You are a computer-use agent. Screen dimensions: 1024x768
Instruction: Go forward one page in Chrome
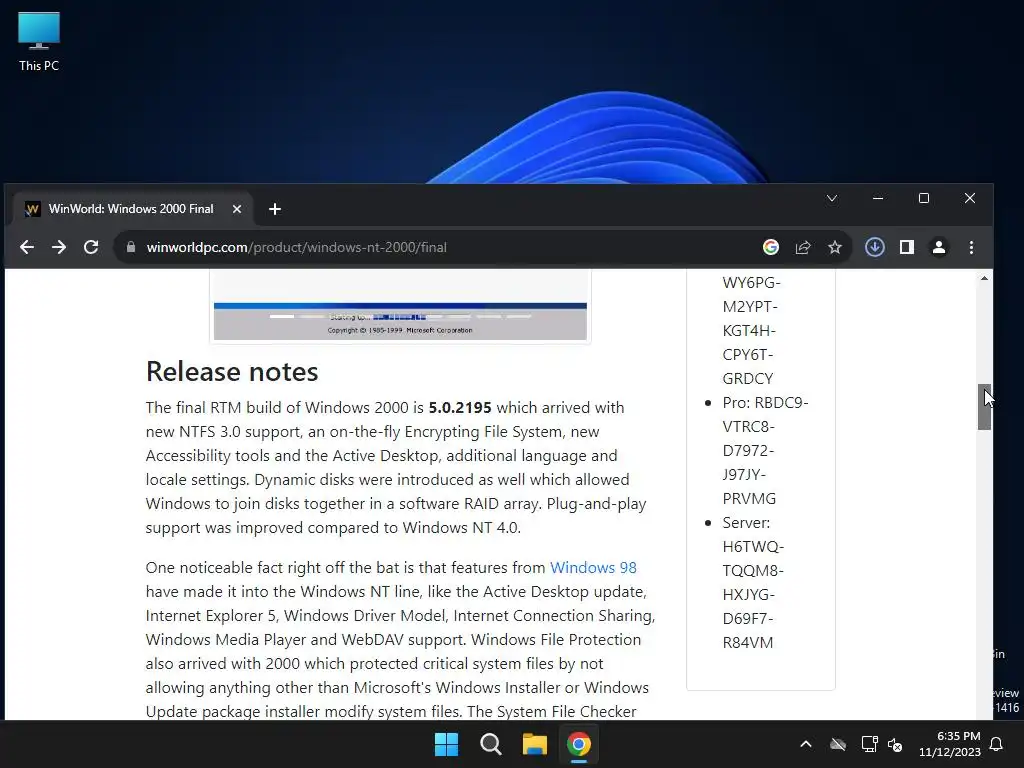tap(59, 247)
